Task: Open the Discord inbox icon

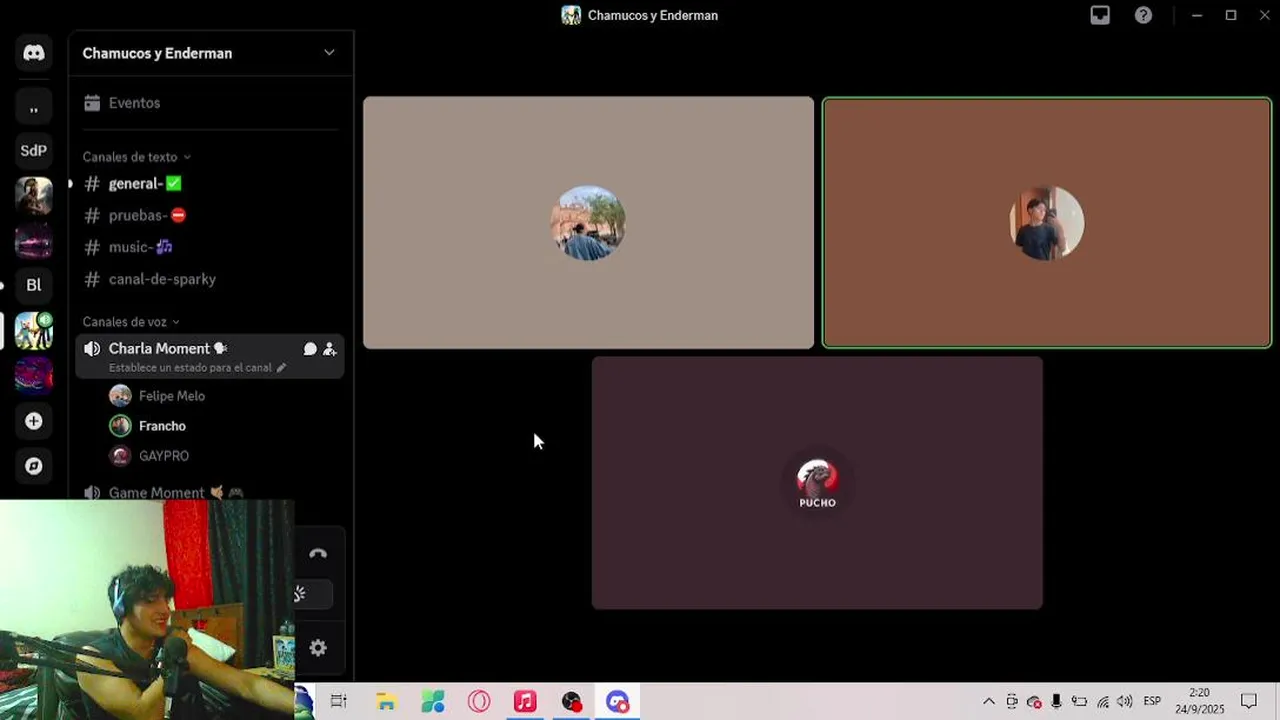Action: pyautogui.click(x=1100, y=15)
